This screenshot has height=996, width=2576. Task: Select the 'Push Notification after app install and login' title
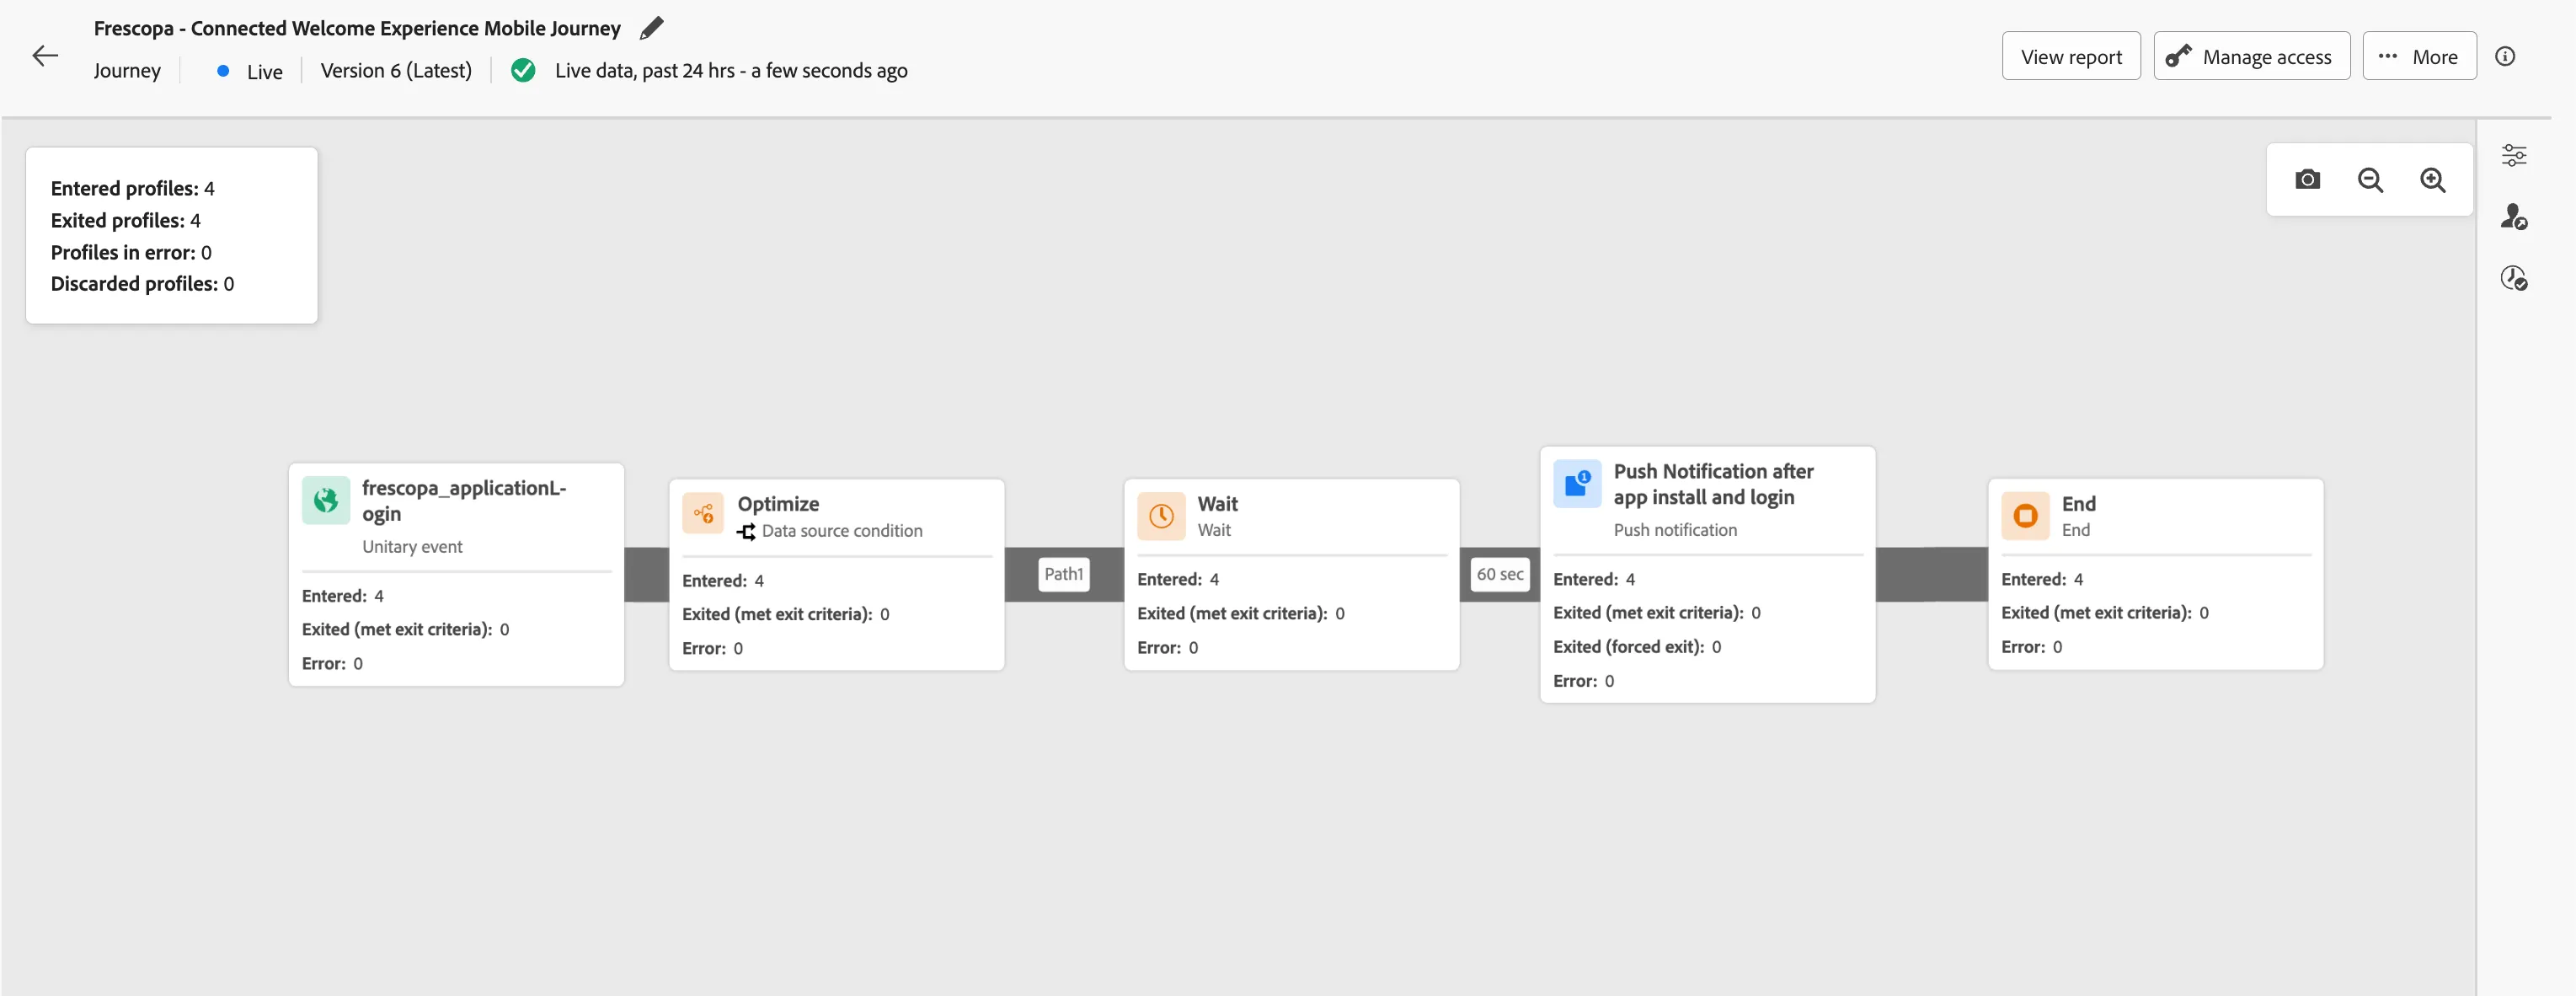[x=1713, y=484]
